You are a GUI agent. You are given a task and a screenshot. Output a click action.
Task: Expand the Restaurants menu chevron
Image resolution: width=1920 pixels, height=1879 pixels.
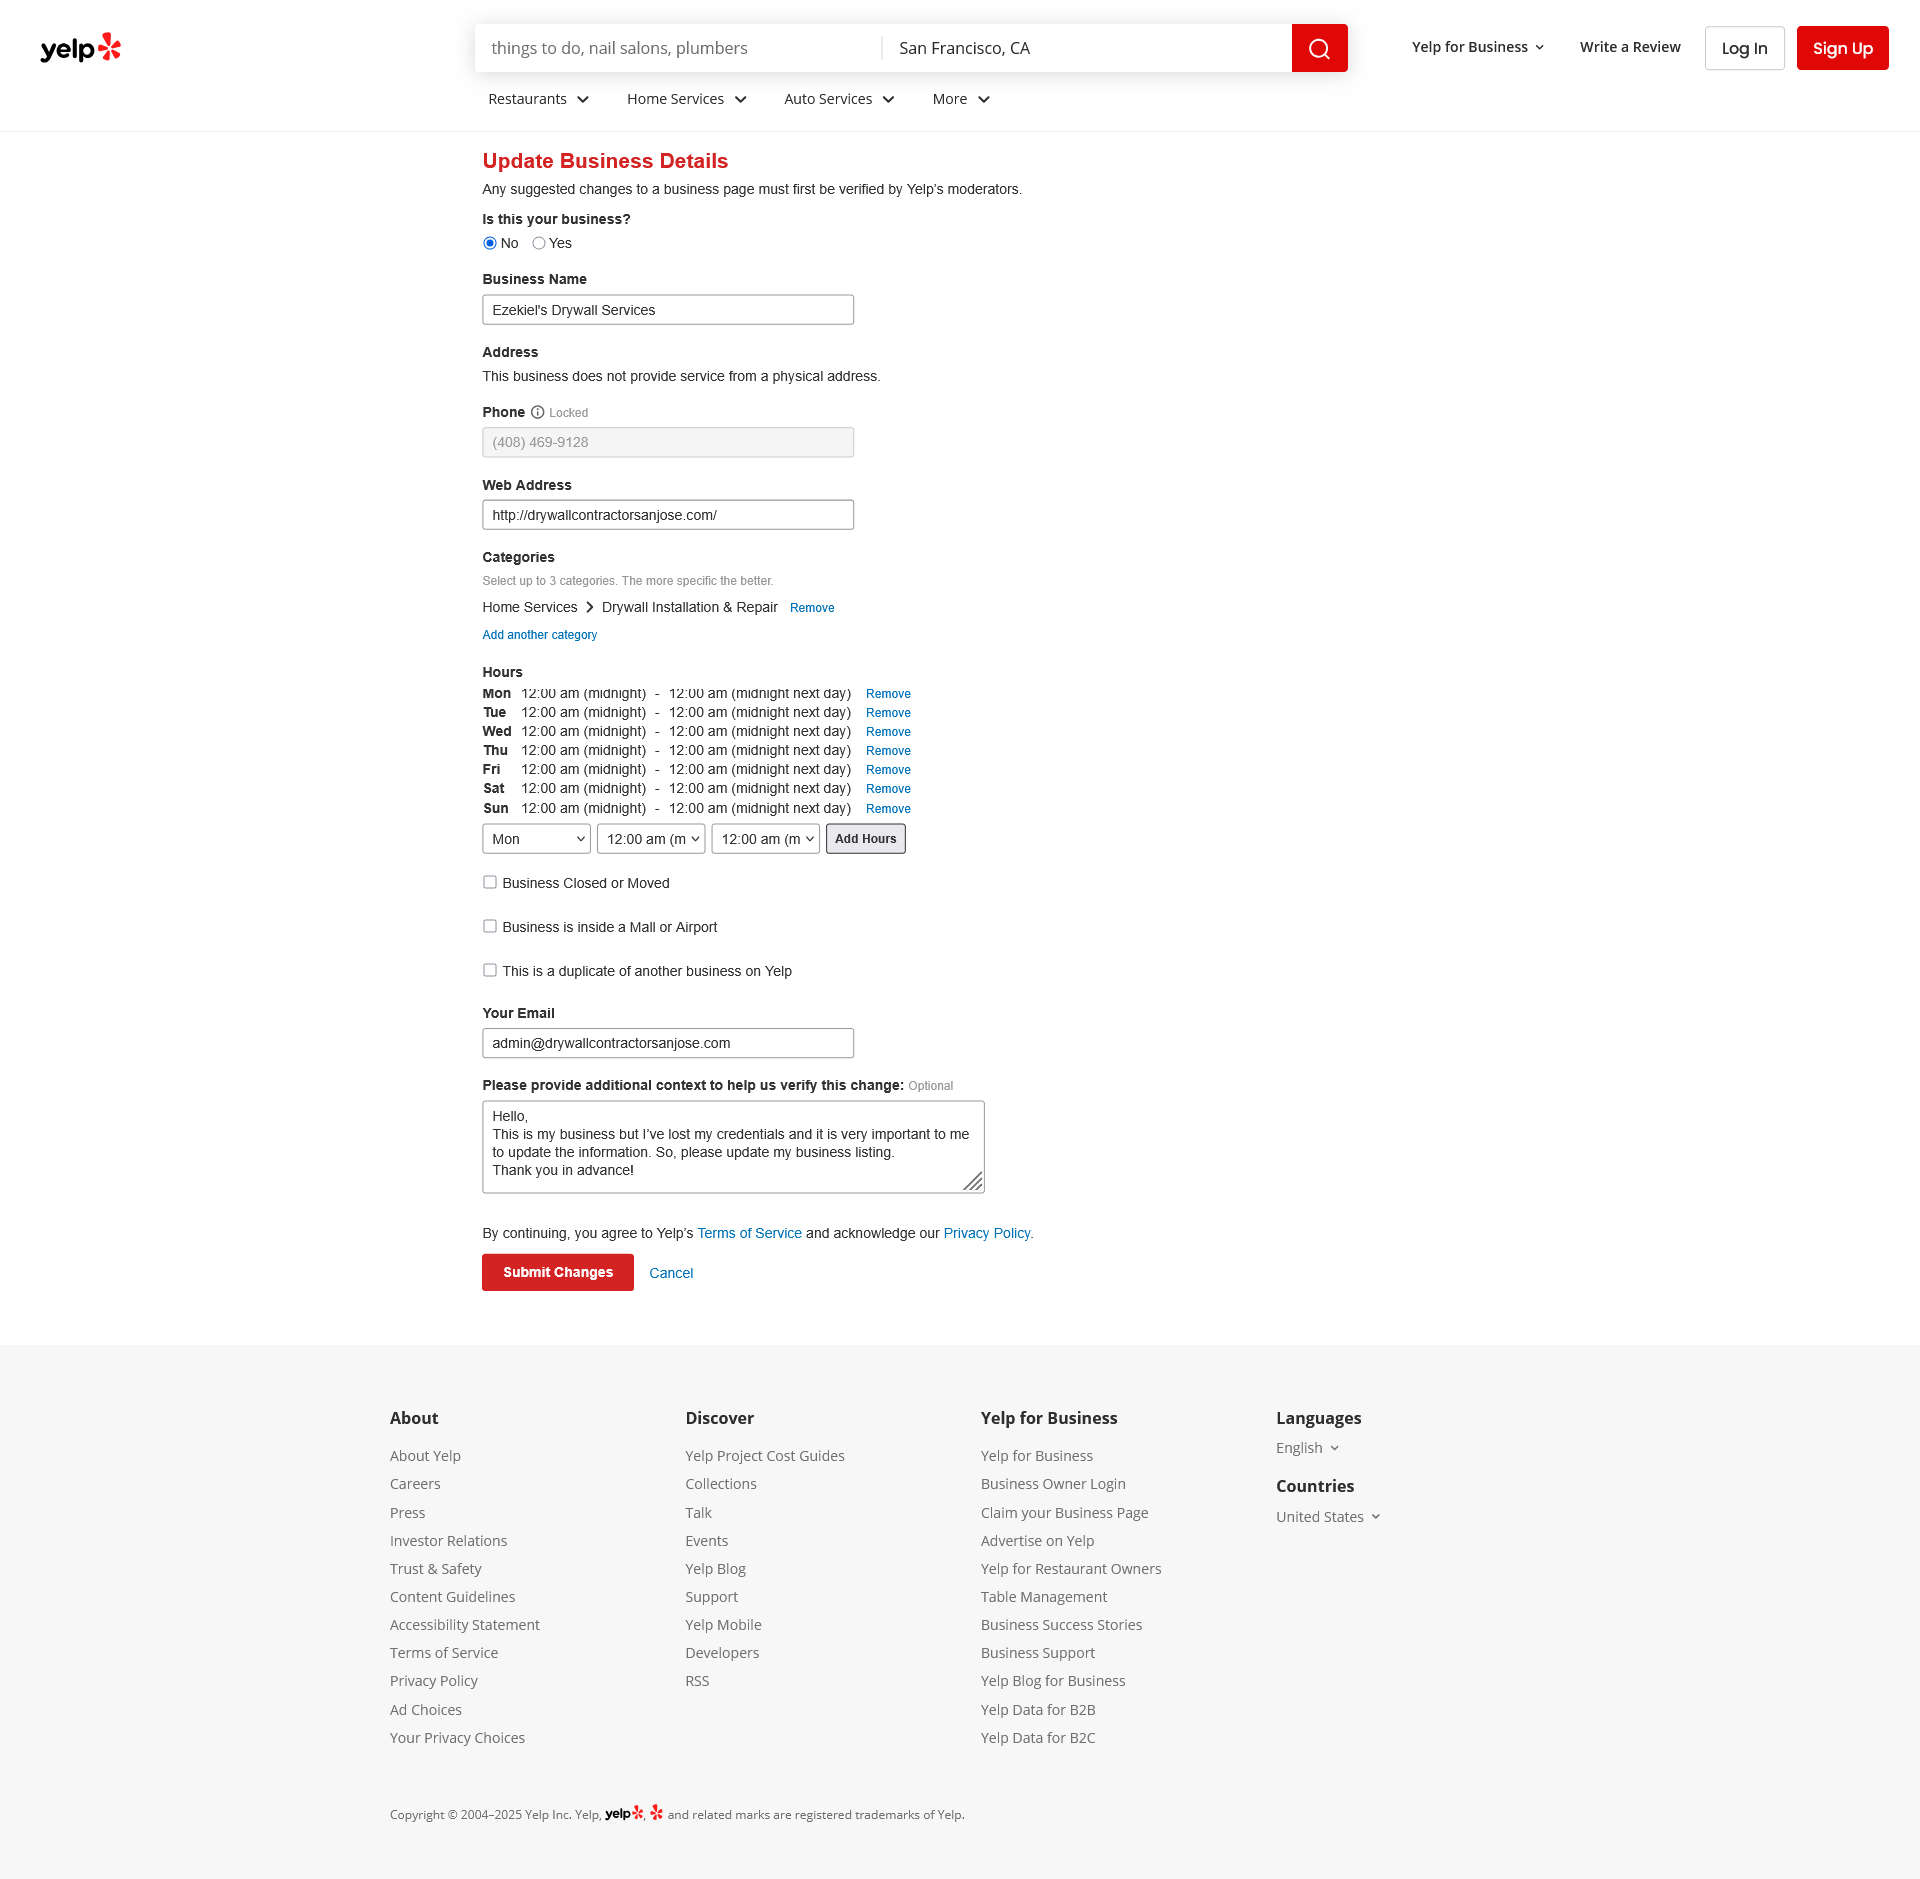pyautogui.click(x=583, y=99)
